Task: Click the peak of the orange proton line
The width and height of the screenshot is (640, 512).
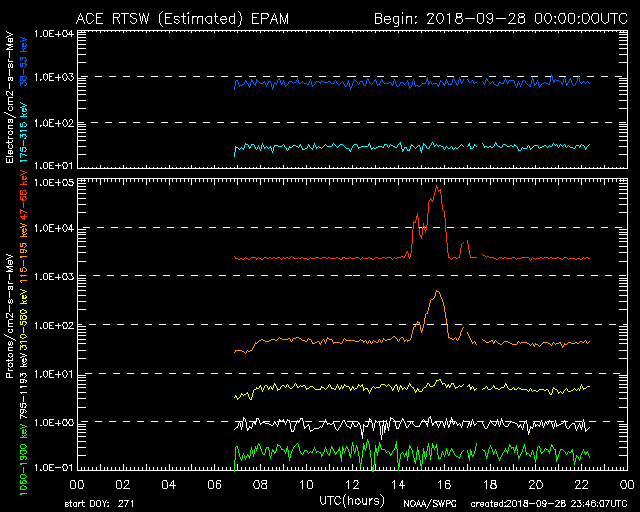Action: pos(437,291)
